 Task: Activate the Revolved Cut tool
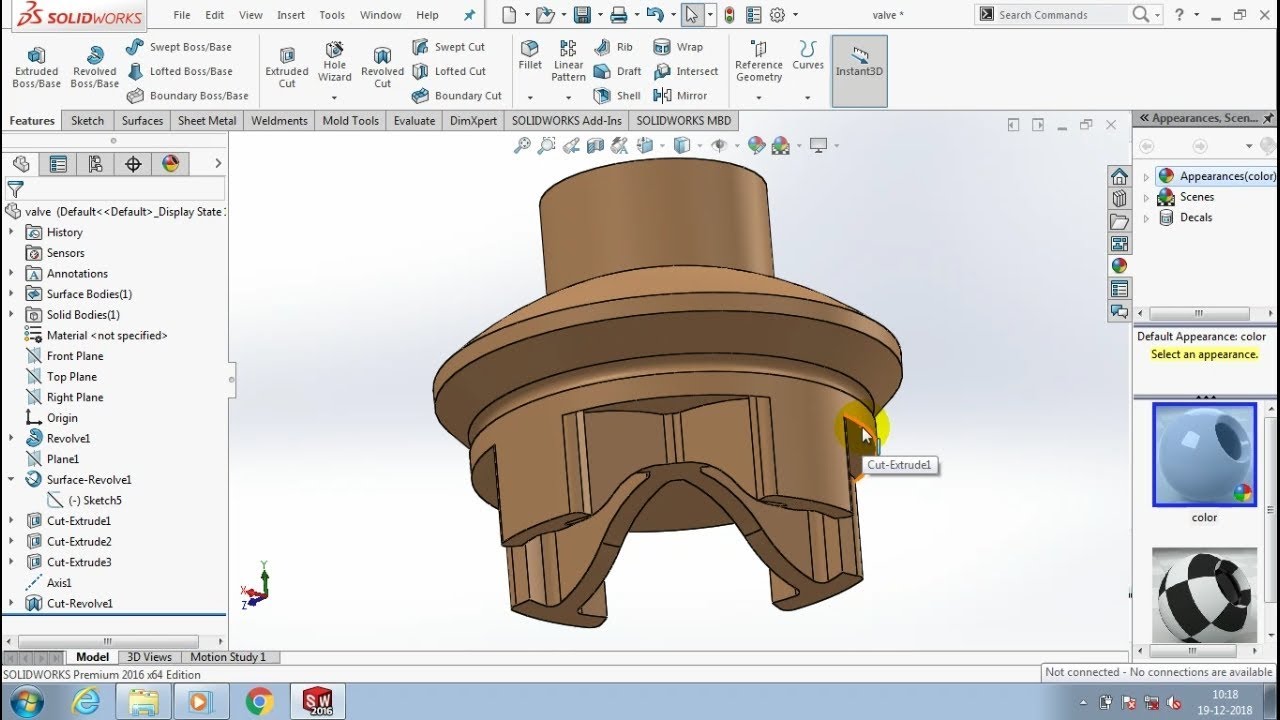382,67
